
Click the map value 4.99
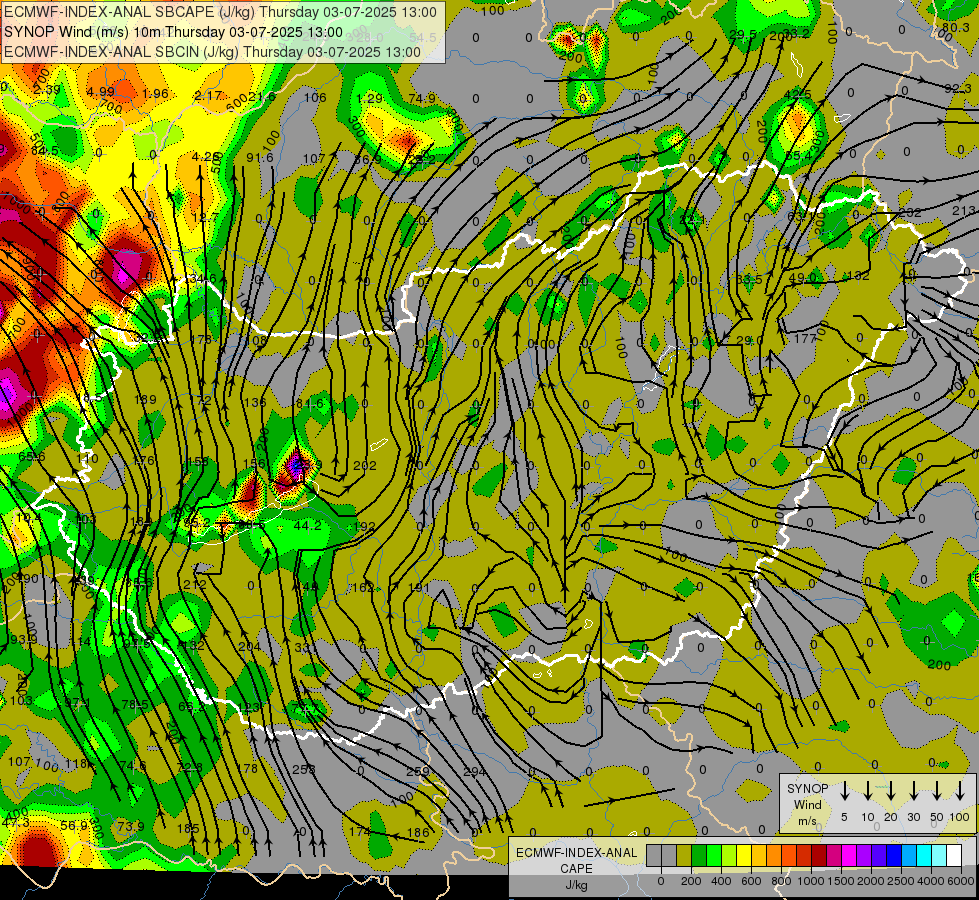[101, 92]
